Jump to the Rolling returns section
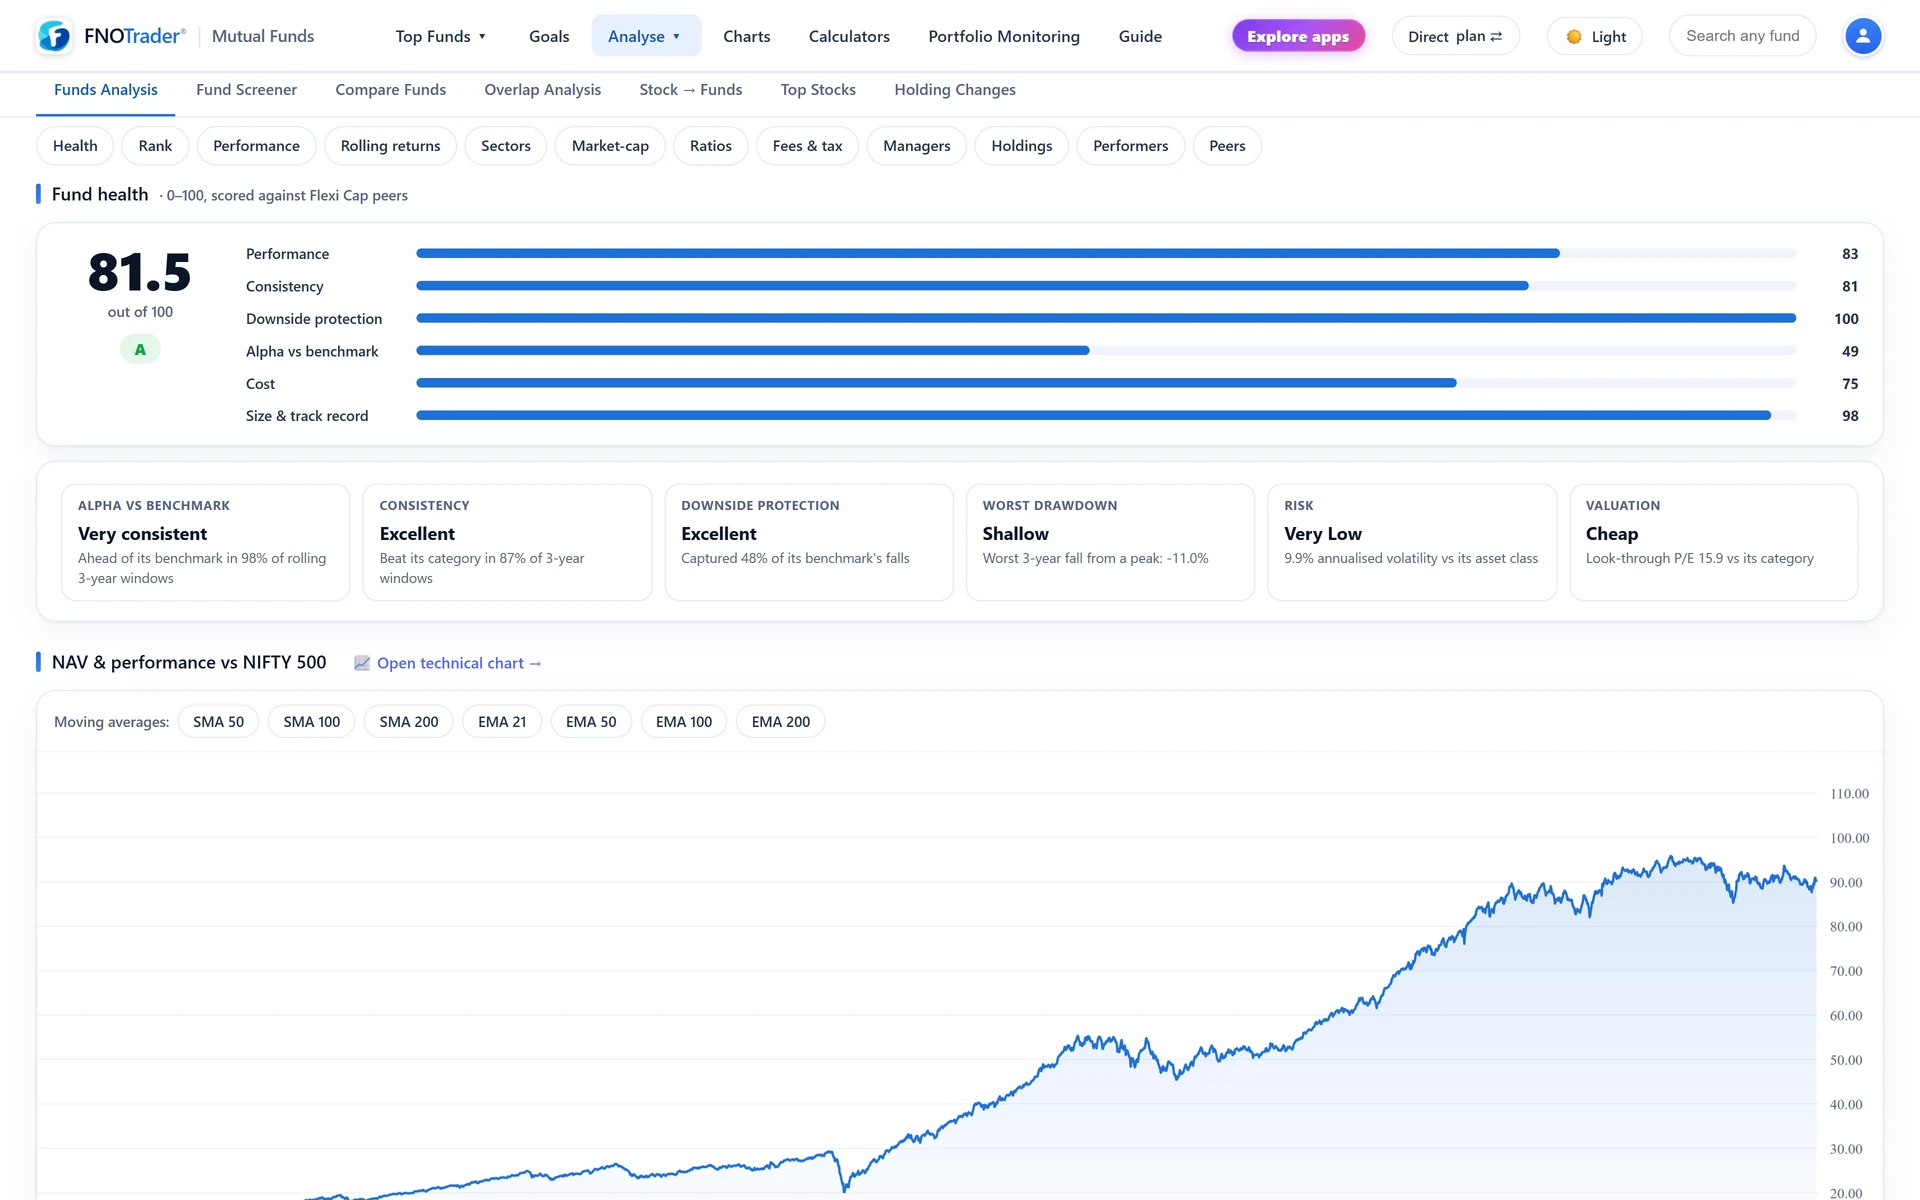 390,146
